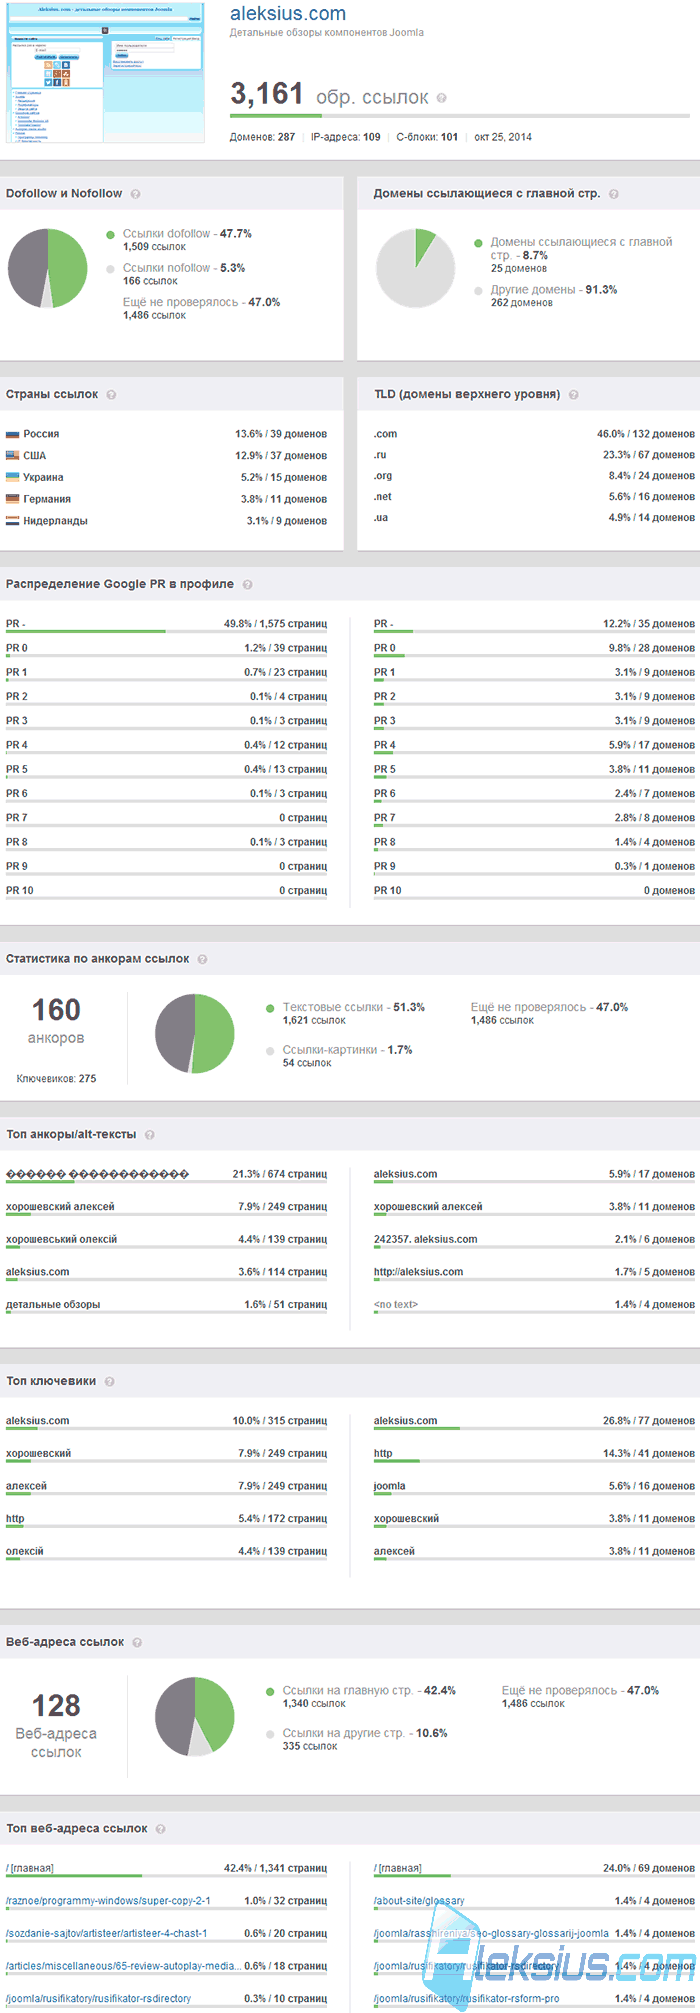The height and width of the screenshot is (2013, 700).
Task: Open help icon beside Статистика по анкорам ссылок
Action: [202, 959]
